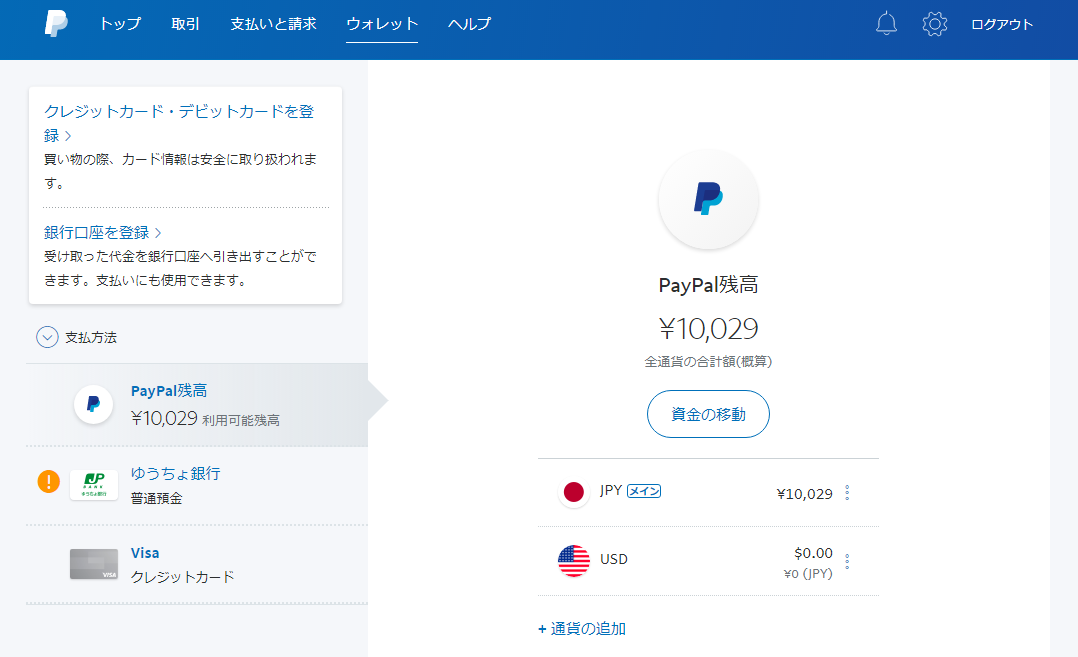Image resolution: width=1078 pixels, height=657 pixels.
Task: Click the large PayPal balance logo
Action: click(x=708, y=200)
